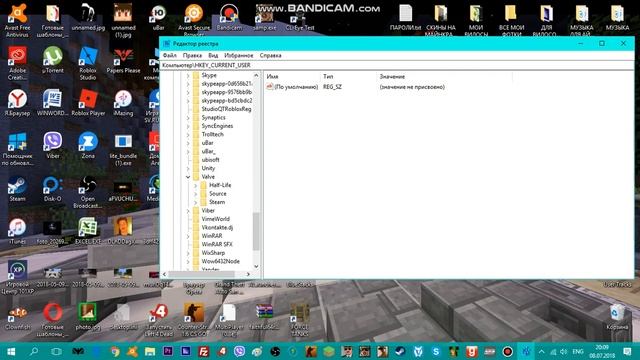Open the Bandicam desktop shortcut

[x=229, y=18]
